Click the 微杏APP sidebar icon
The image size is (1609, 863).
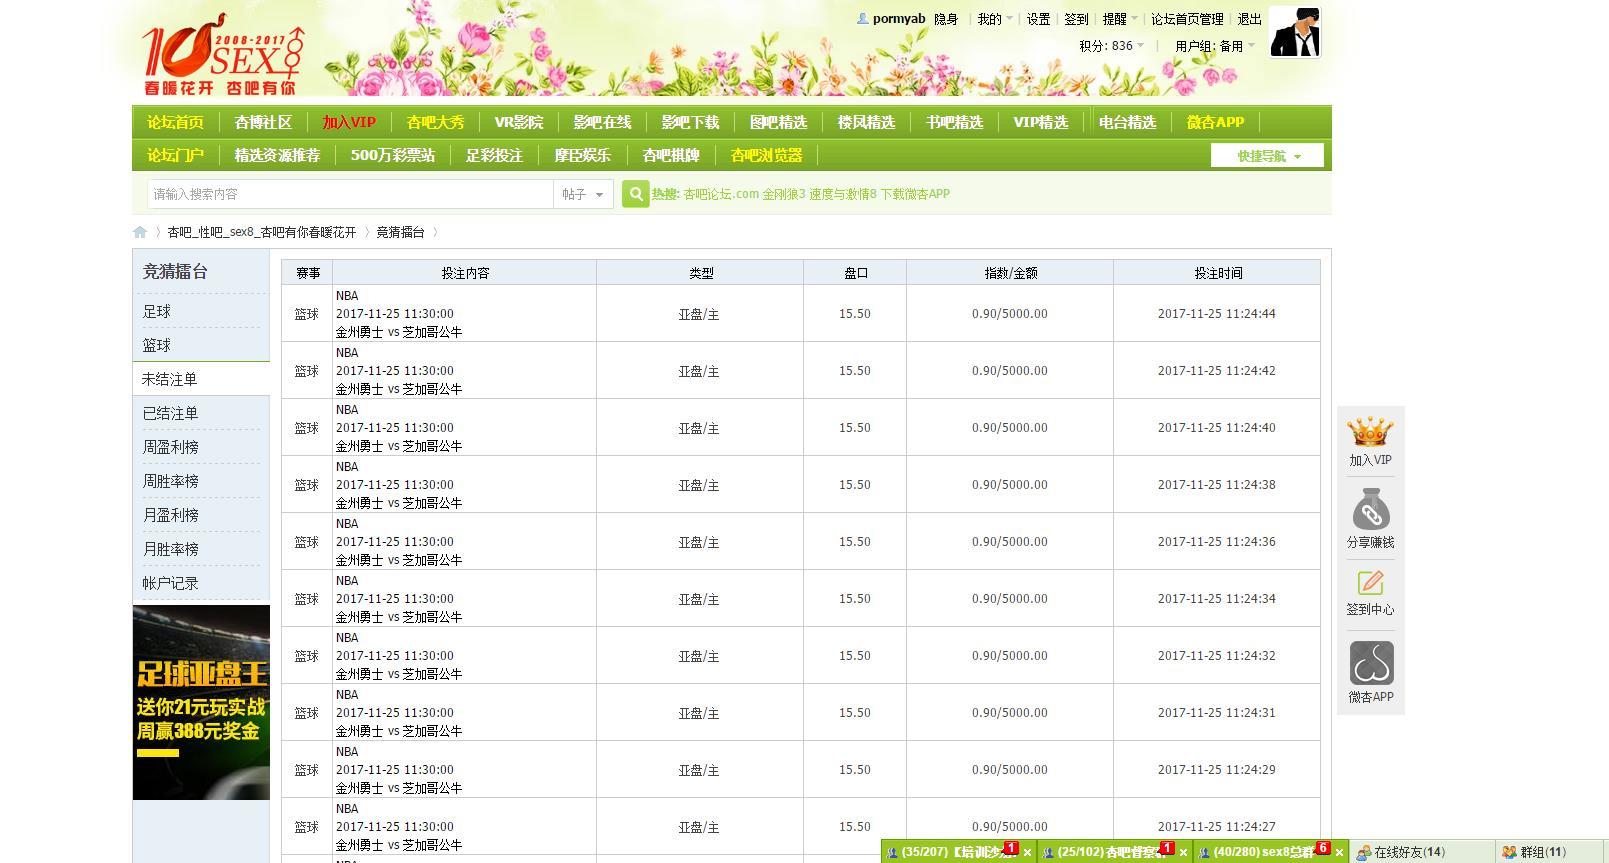pyautogui.click(x=1370, y=664)
